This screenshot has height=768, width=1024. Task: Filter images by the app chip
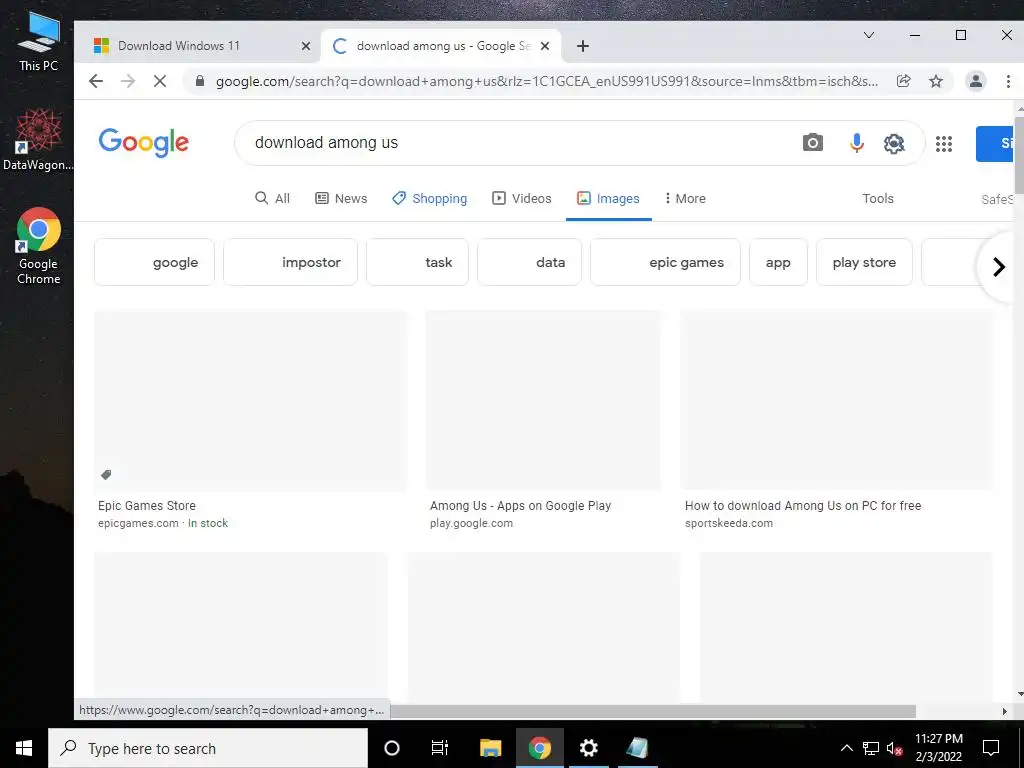point(778,262)
